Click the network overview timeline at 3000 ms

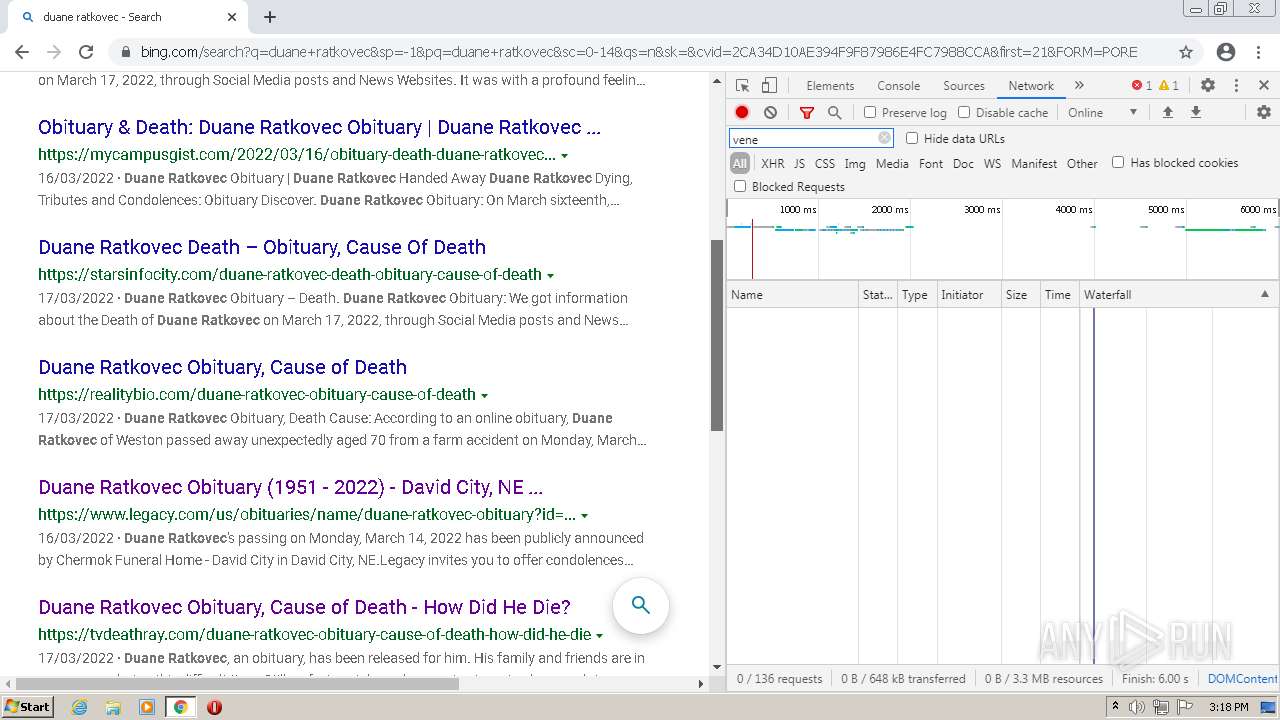pyautogui.click(x=981, y=210)
